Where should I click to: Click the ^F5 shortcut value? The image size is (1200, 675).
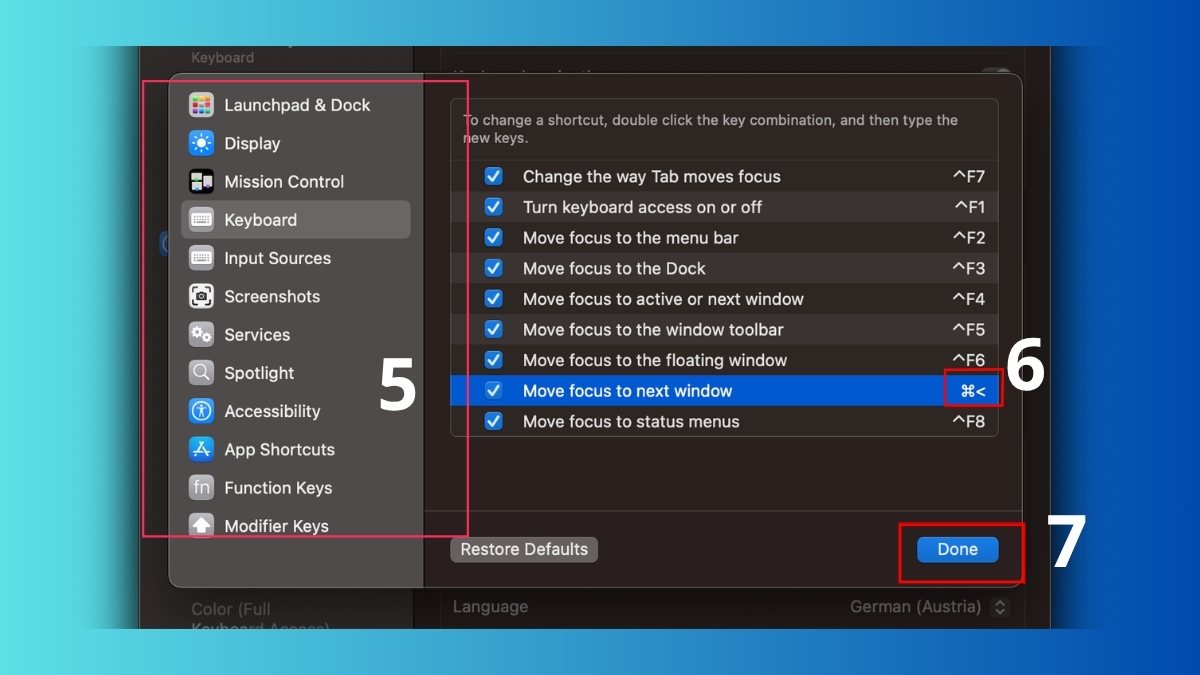click(x=969, y=329)
